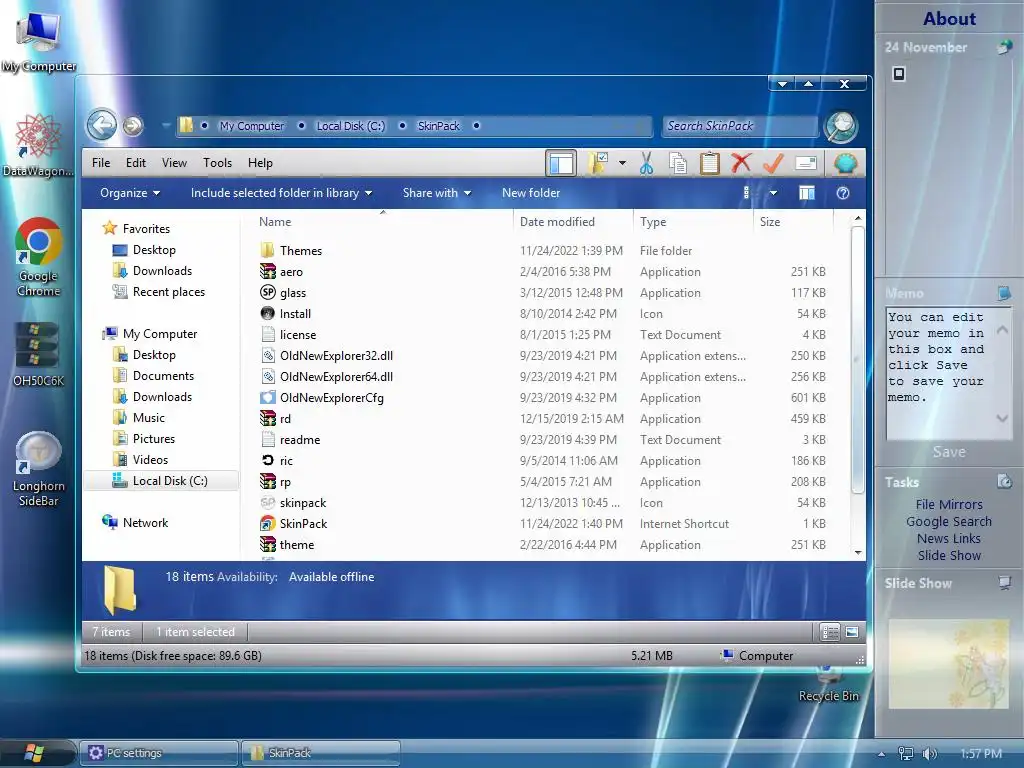The image size is (1024, 768).
Task: Switch to large thumbnails view in status bar
Action: click(852, 632)
